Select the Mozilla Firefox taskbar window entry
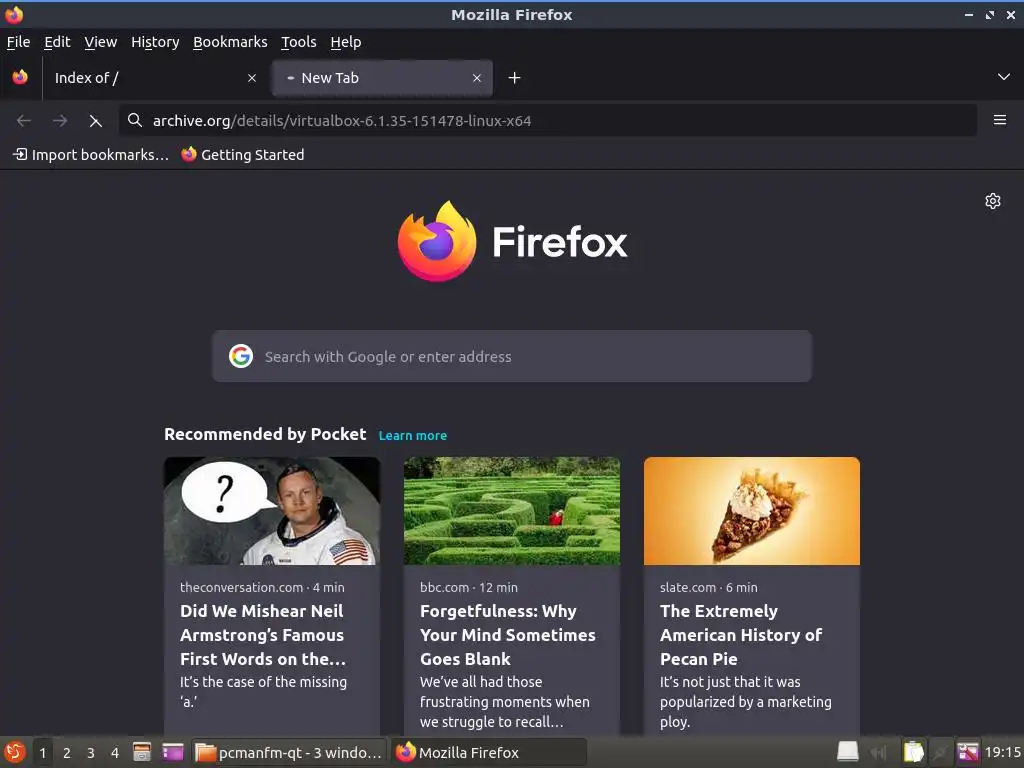The width and height of the screenshot is (1024, 768). tap(490, 752)
